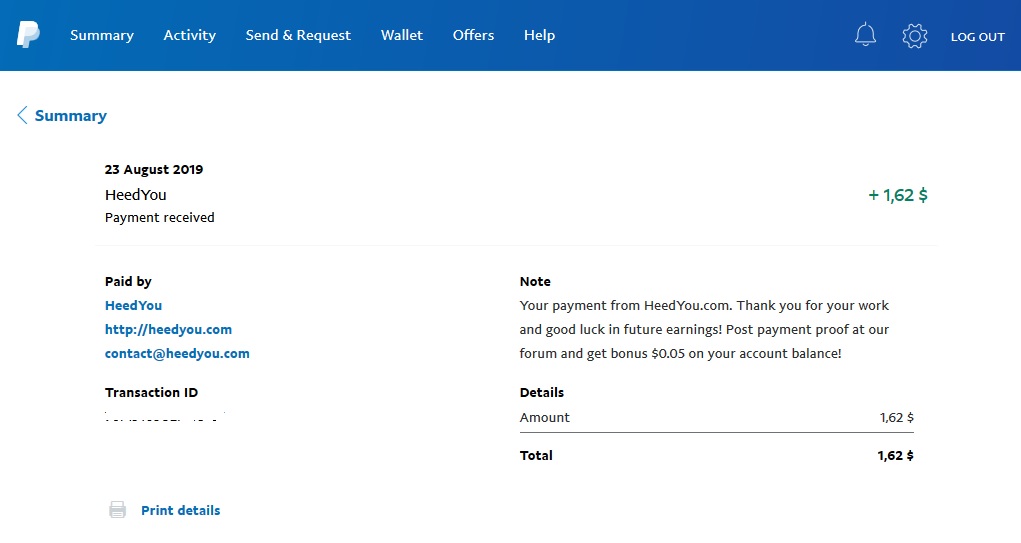Open the HeedYou payer link

tap(133, 305)
